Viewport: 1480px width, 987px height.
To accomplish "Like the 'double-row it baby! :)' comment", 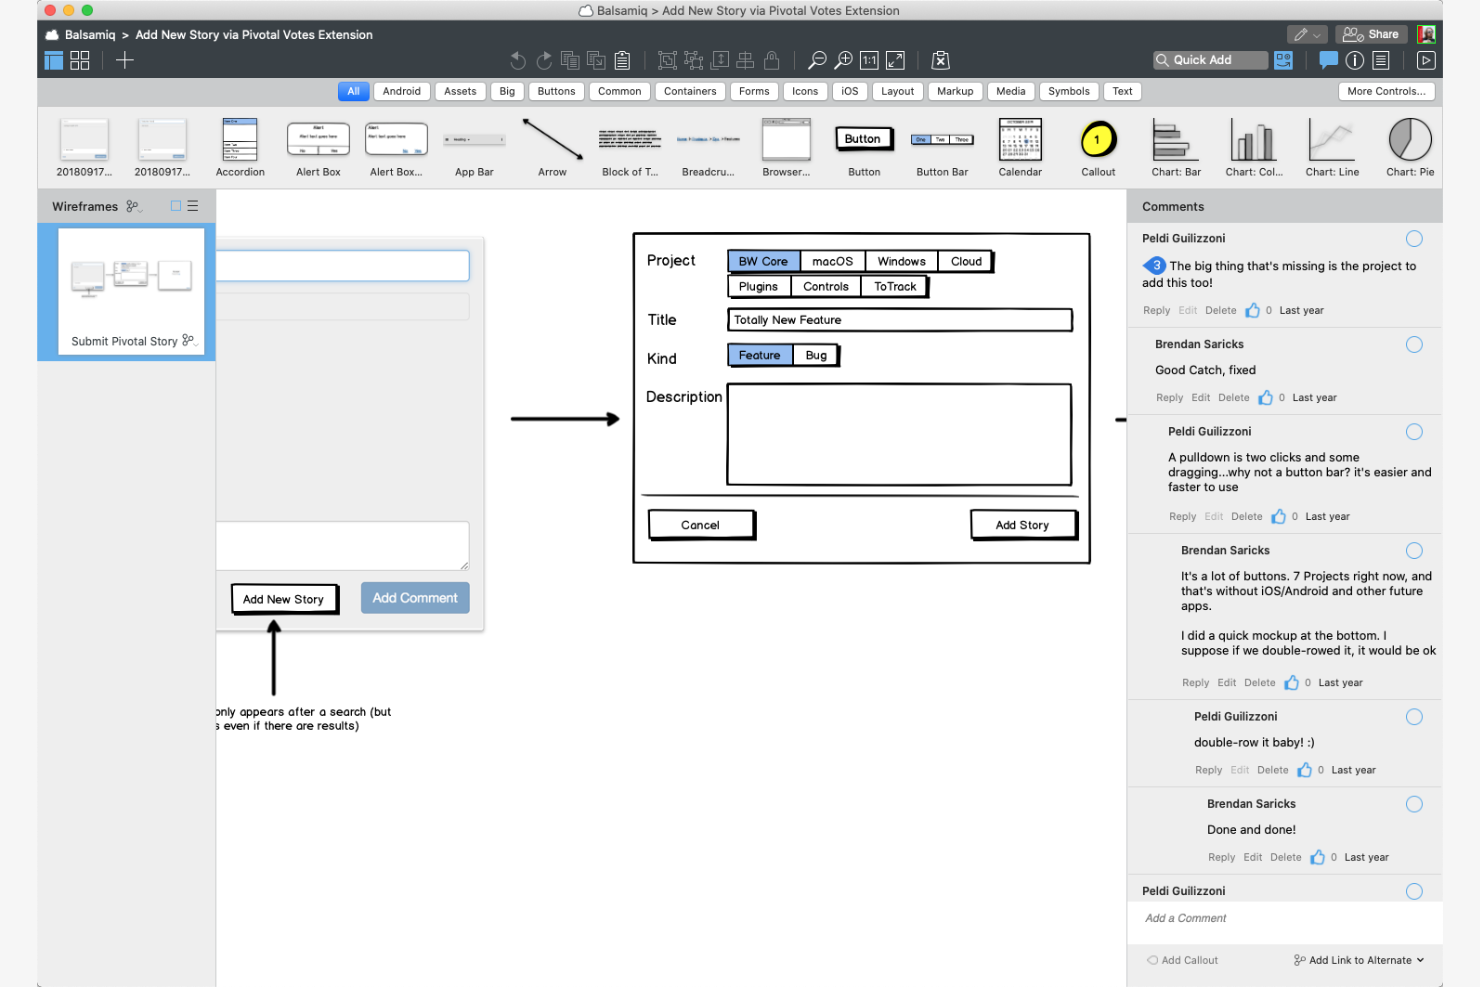I will pyautogui.click(x=1304, y=770).
